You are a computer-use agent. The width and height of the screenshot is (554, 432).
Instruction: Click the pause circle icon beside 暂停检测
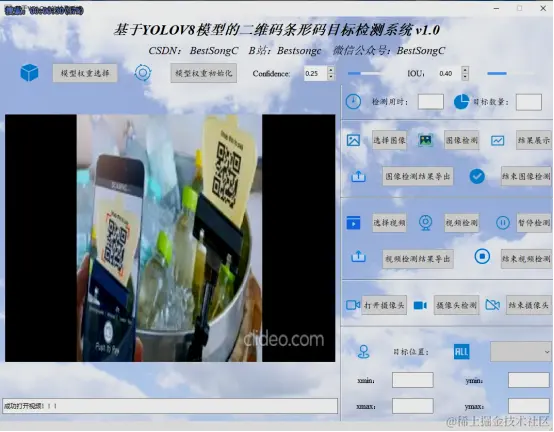[x=503, y=223]
